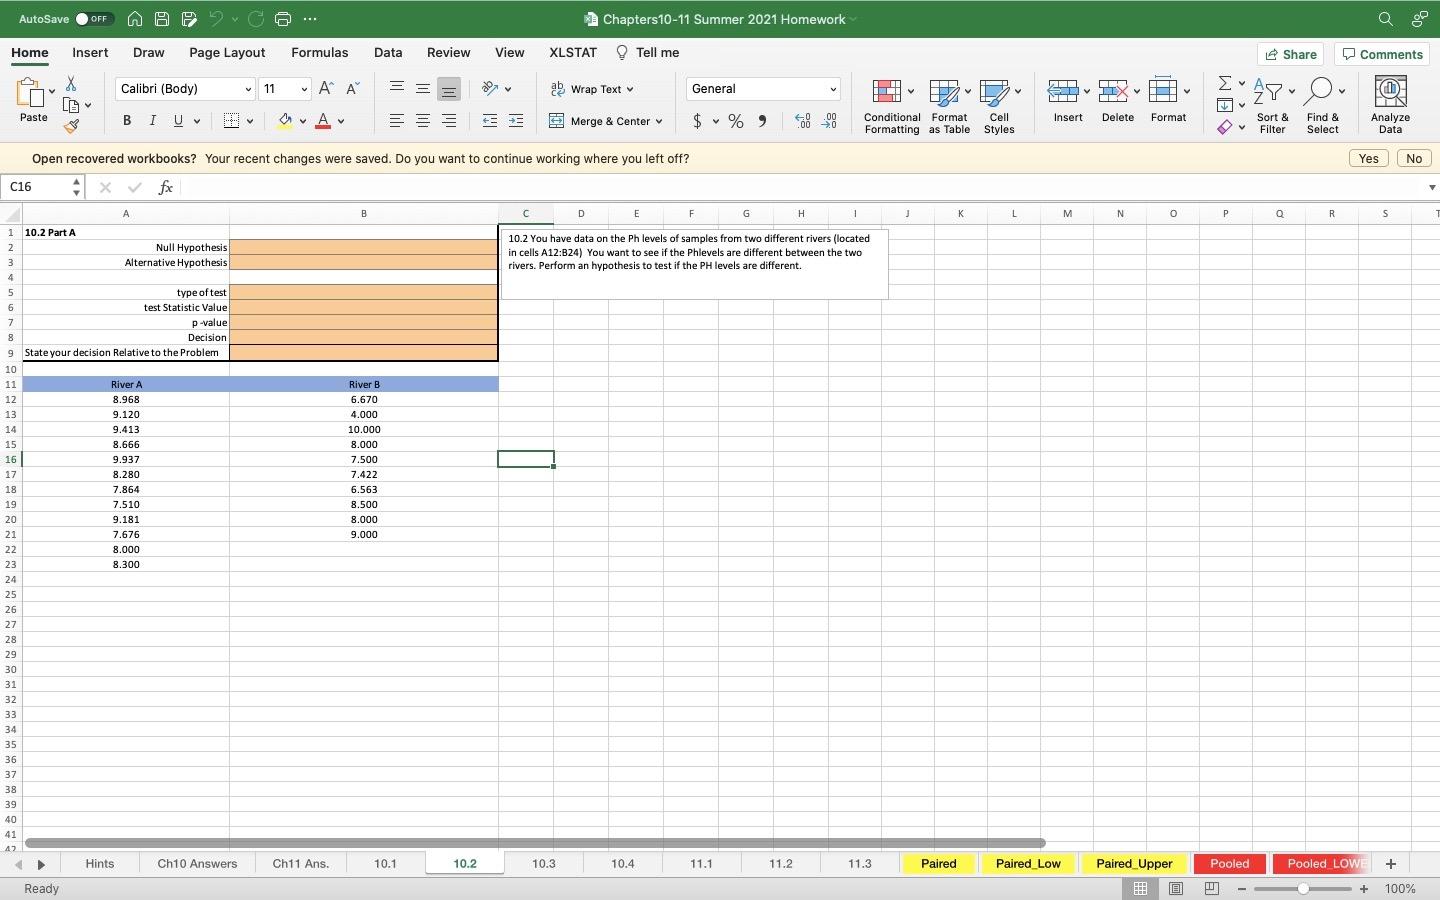Decrease the cell indent
The height and width of the screenshot is (900, 1440).
tap(490, 121)
